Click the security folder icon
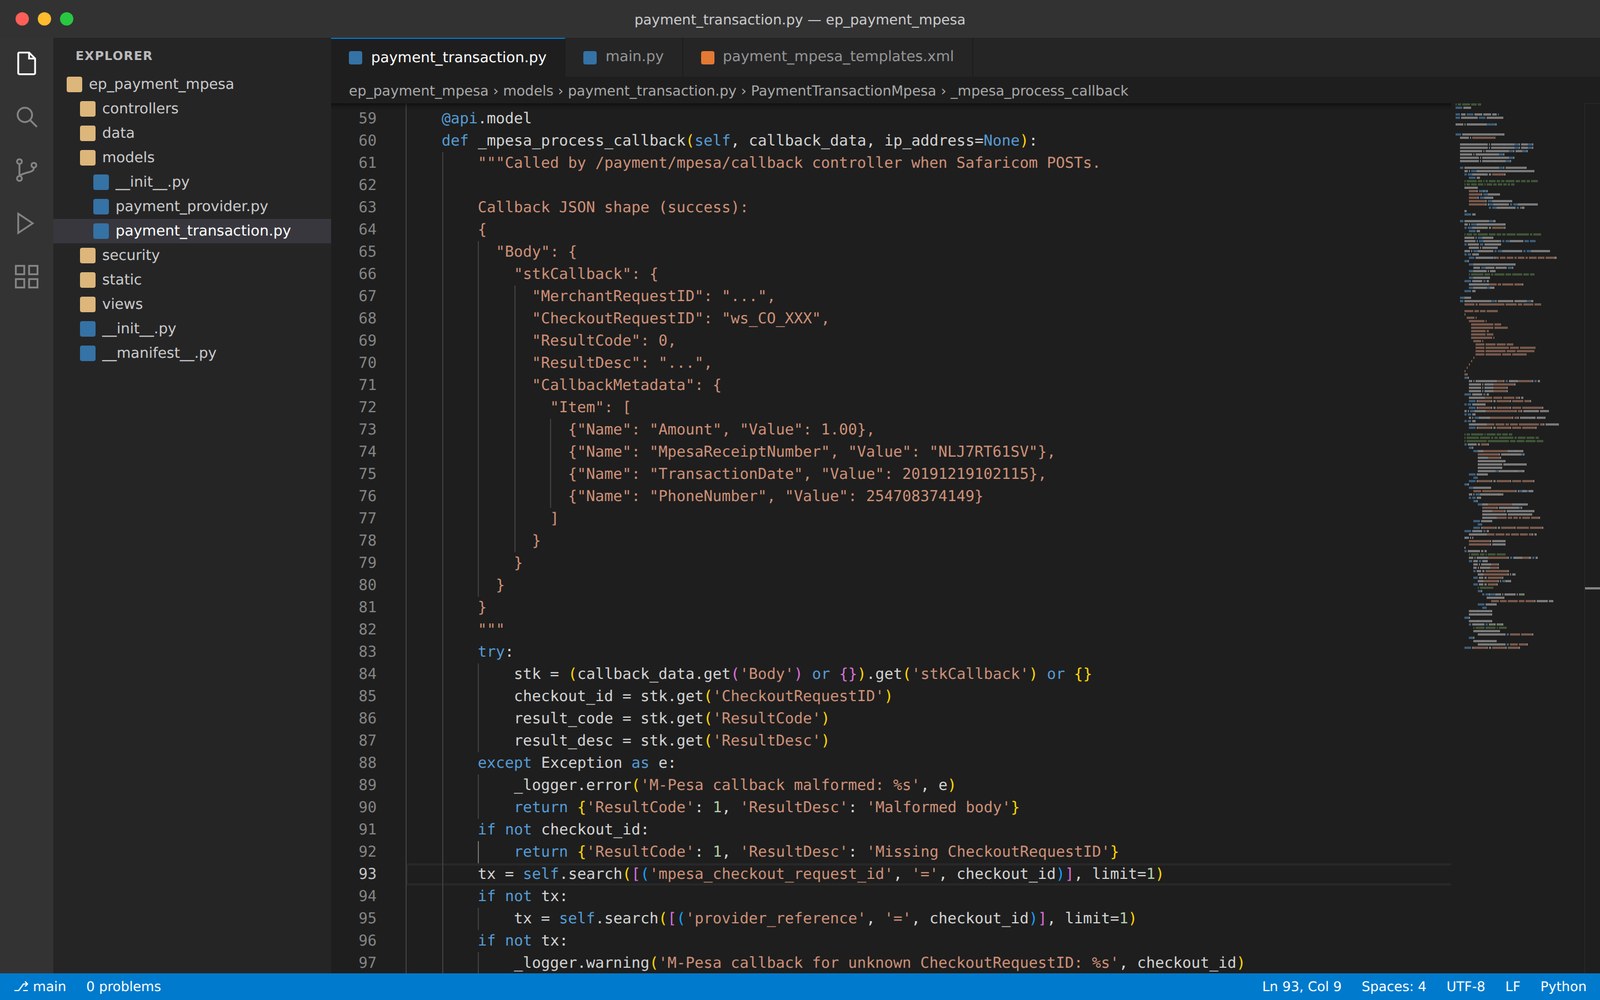1600x1000 pixels. pyautogui.click(x=88, y=255)
